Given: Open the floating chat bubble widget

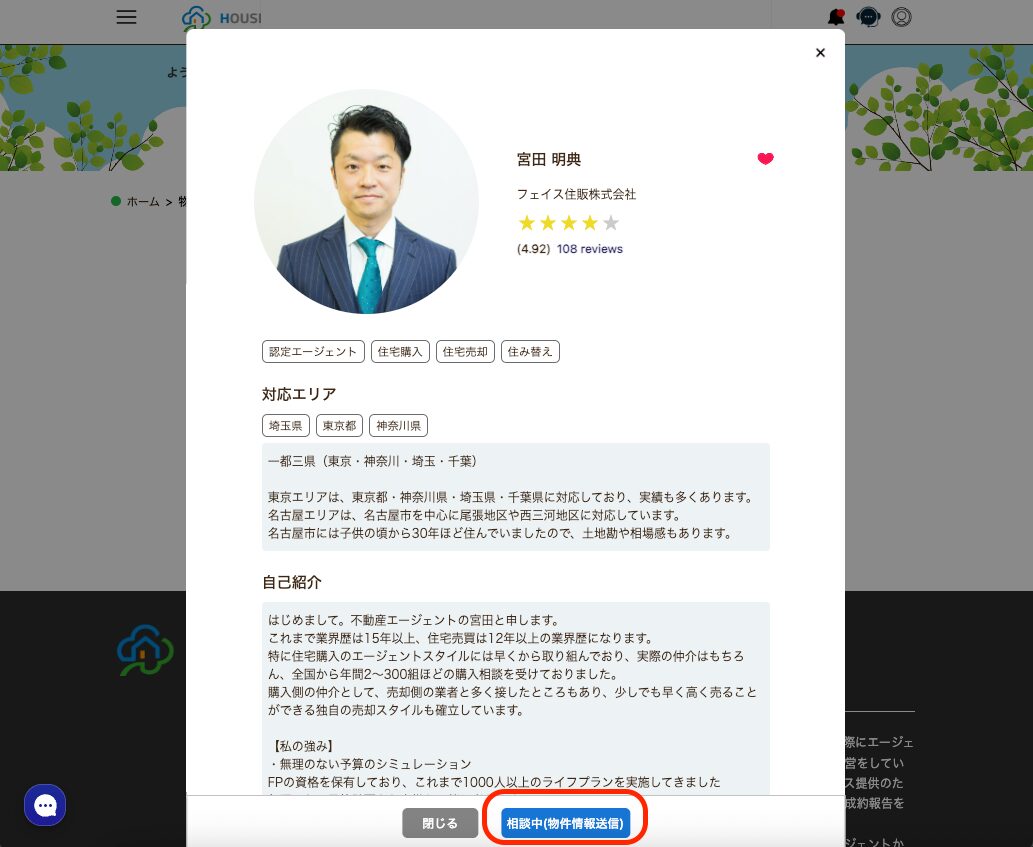Looking at the screenshot, I should [45, 805].
